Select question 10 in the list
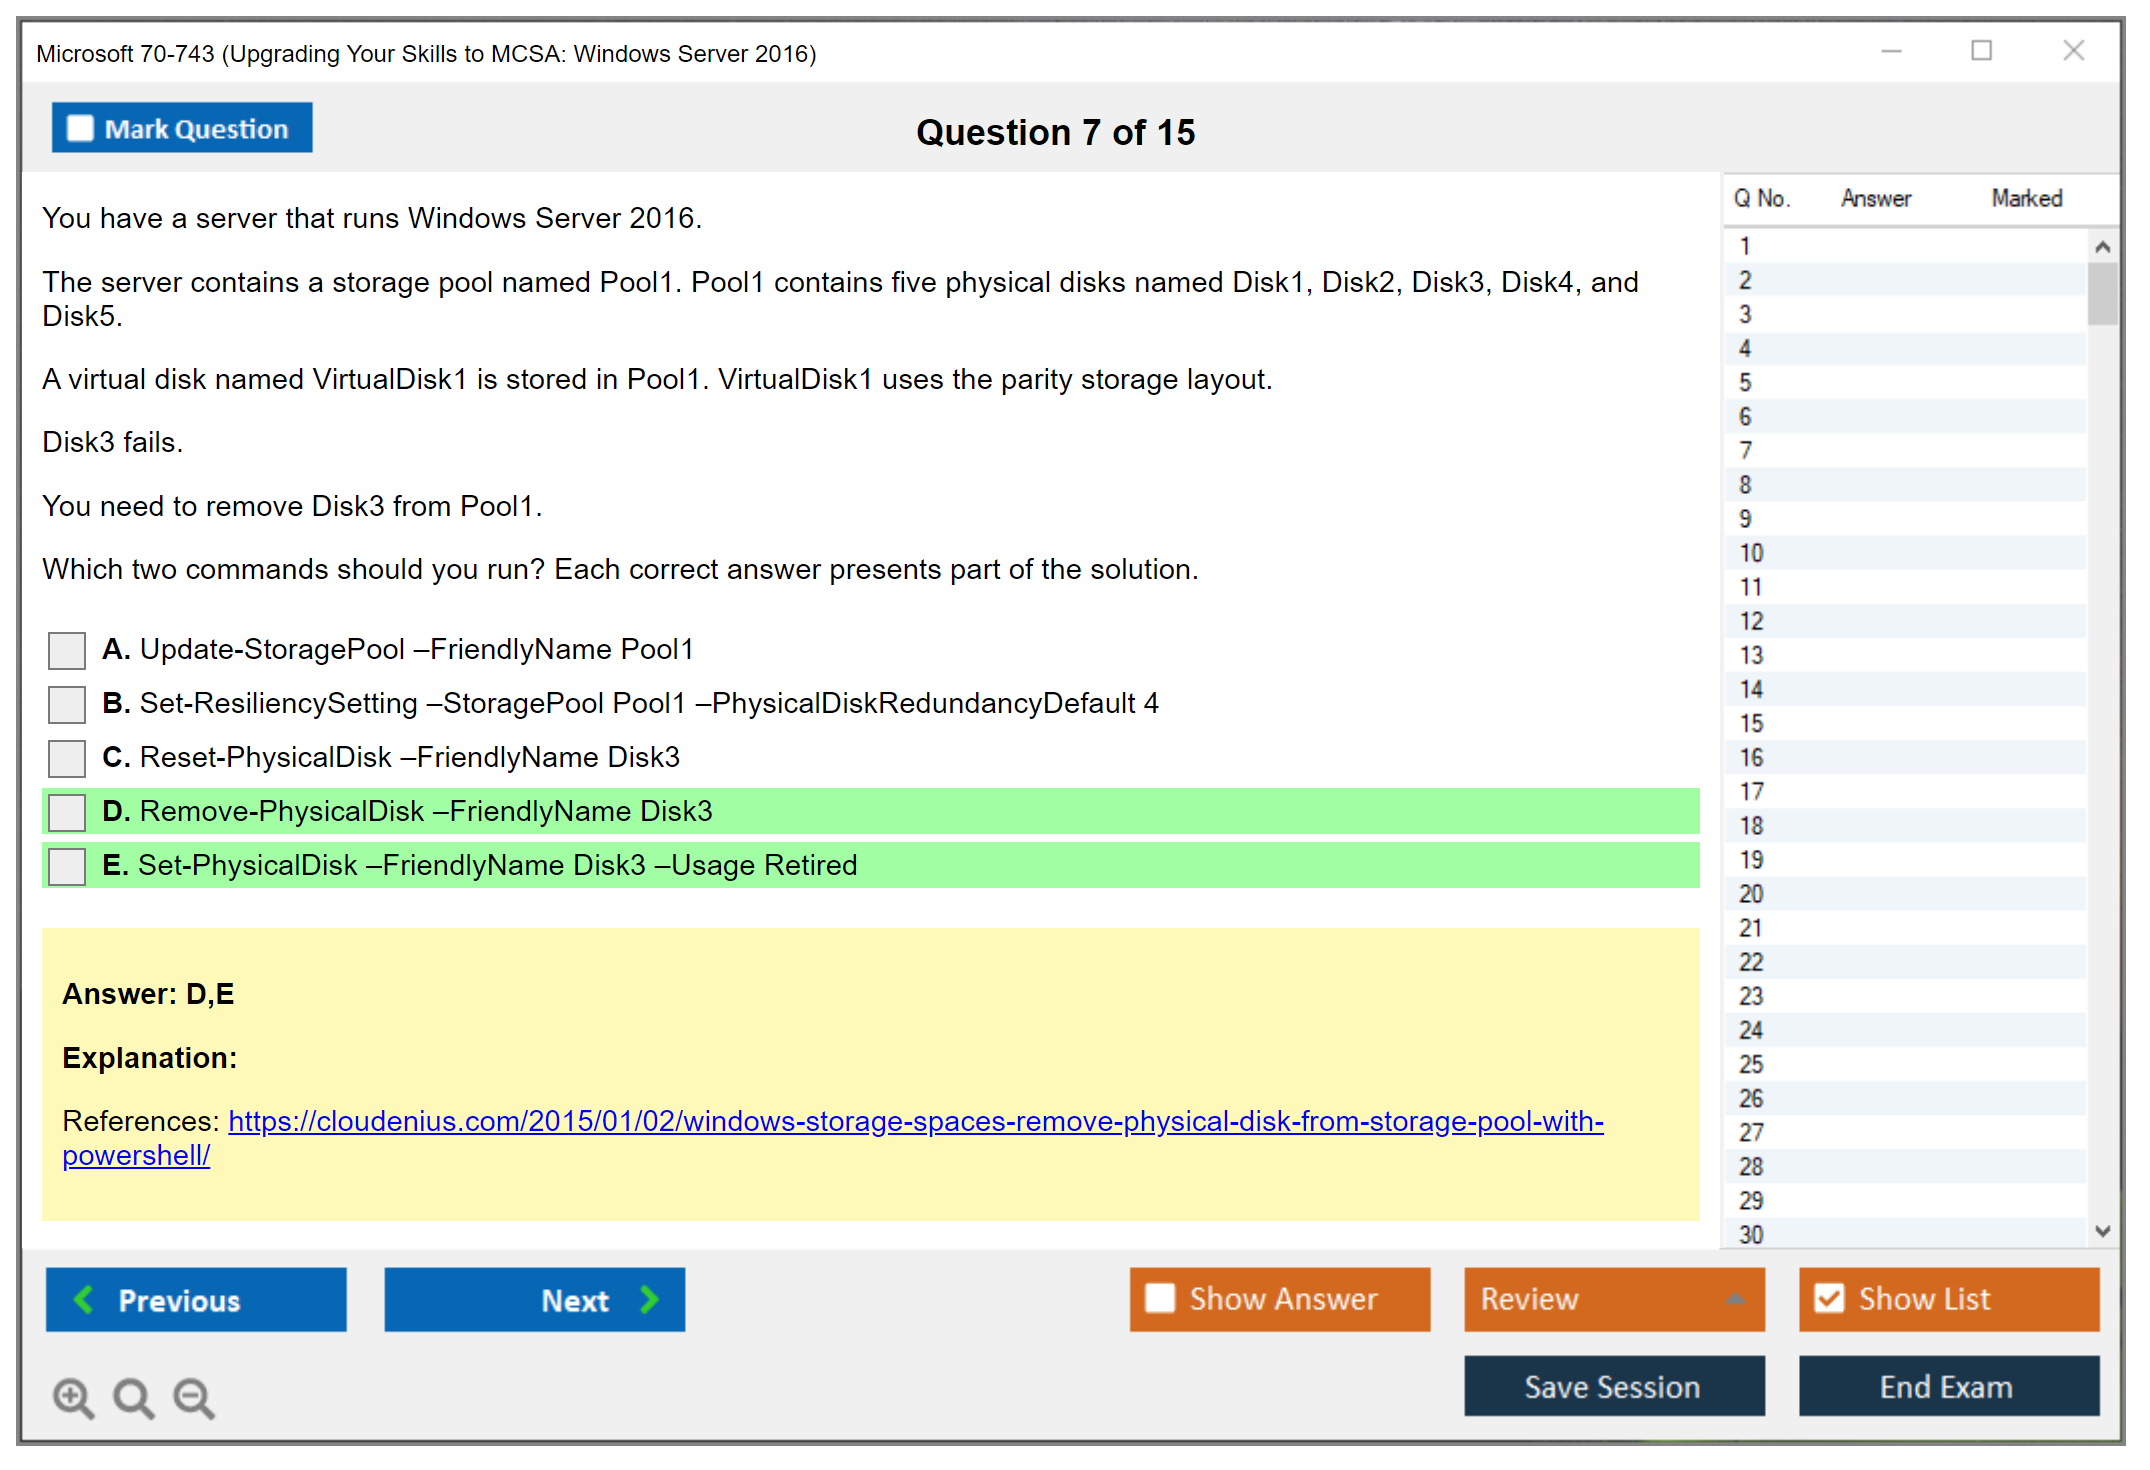This screenshot has width=2150, height=1470. pos(1751,553)
